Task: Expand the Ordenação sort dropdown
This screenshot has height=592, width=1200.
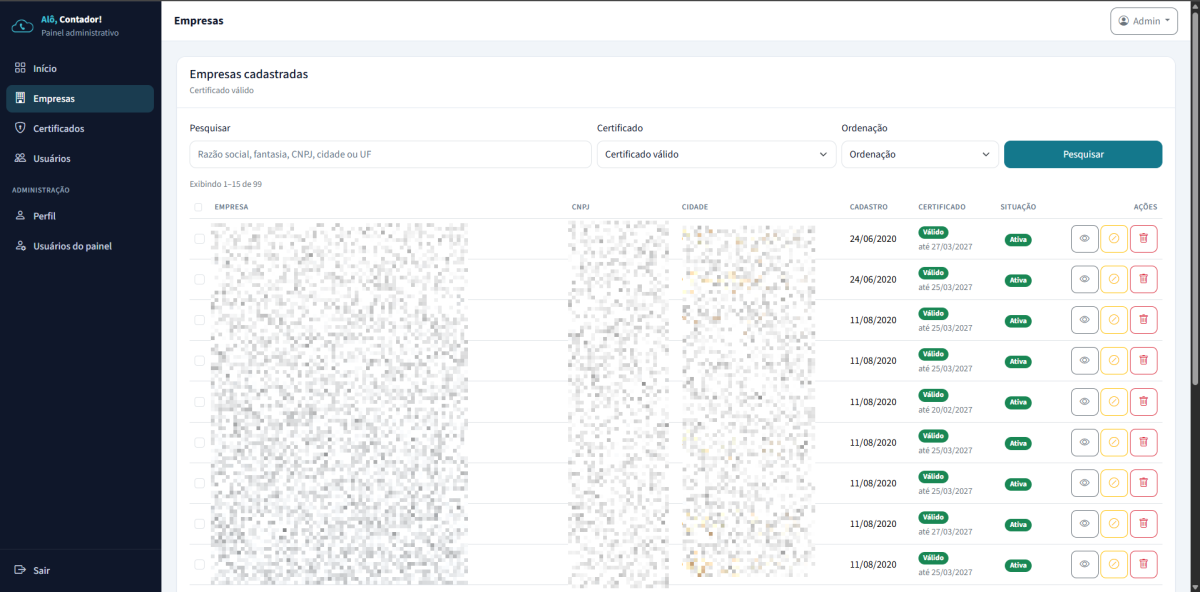Action: pyautogui.click(x=920, y=154)
